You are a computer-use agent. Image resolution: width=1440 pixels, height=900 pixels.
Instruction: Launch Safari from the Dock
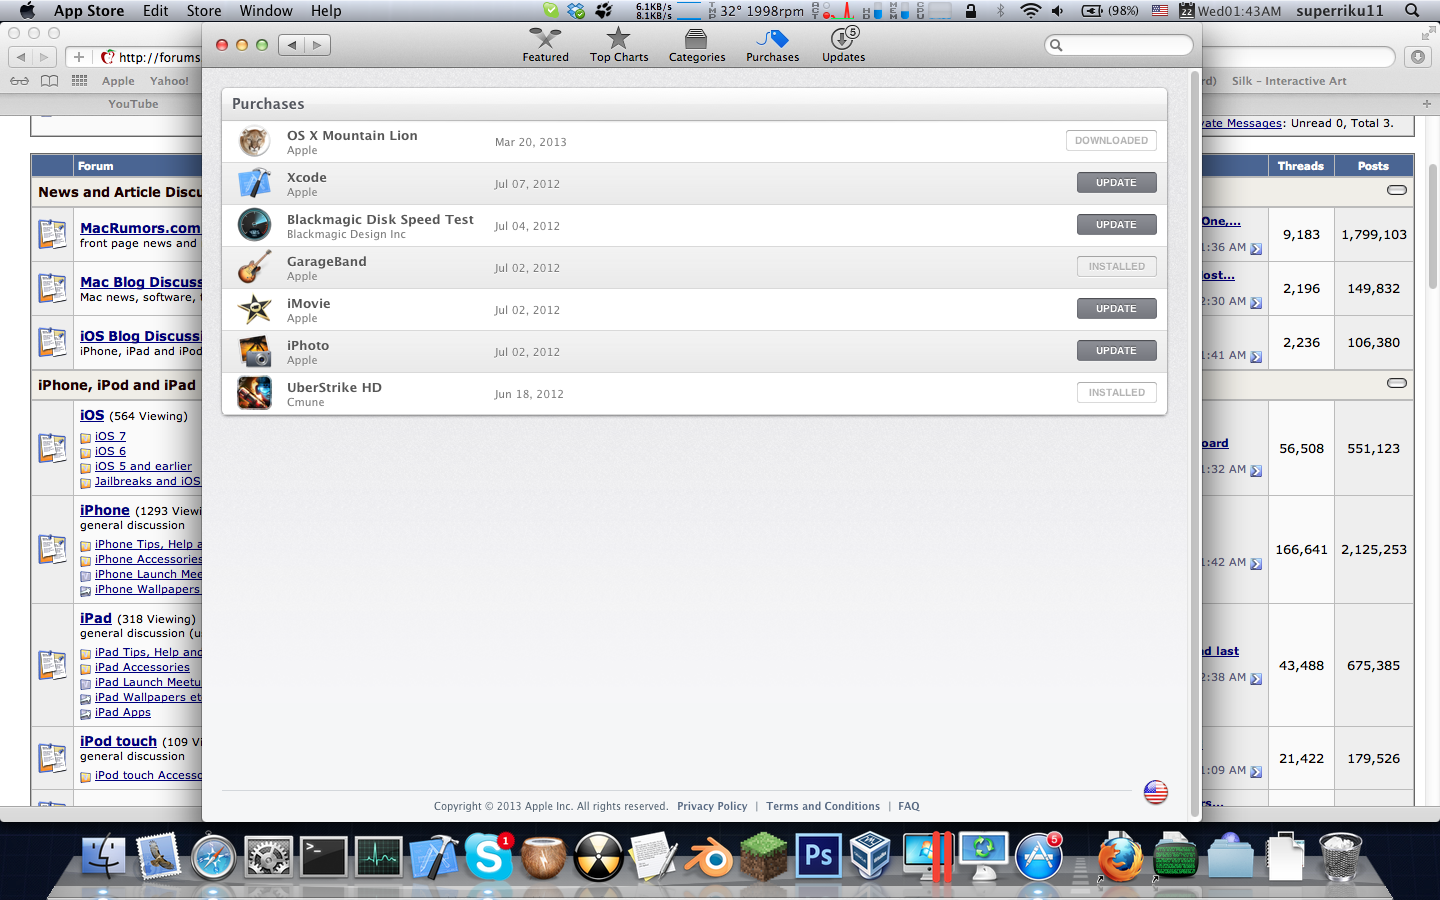point(213,857)
